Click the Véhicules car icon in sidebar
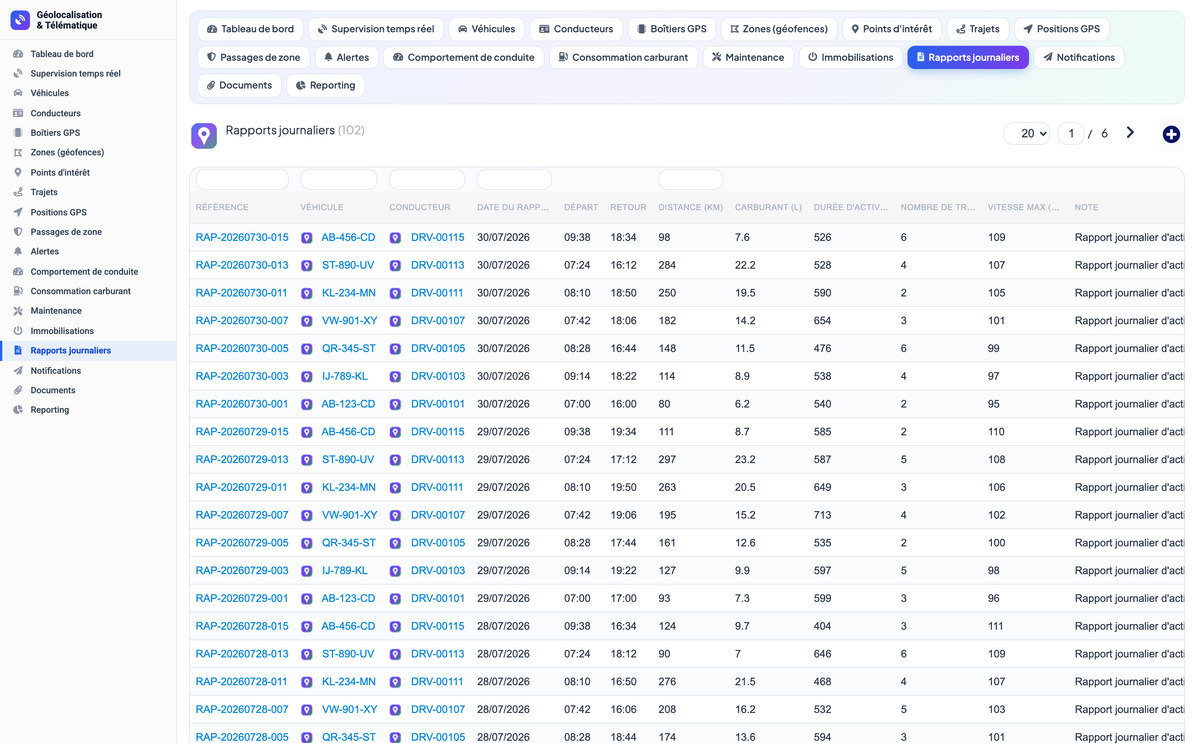The image size is (1200, 743). tap(18, 93)
